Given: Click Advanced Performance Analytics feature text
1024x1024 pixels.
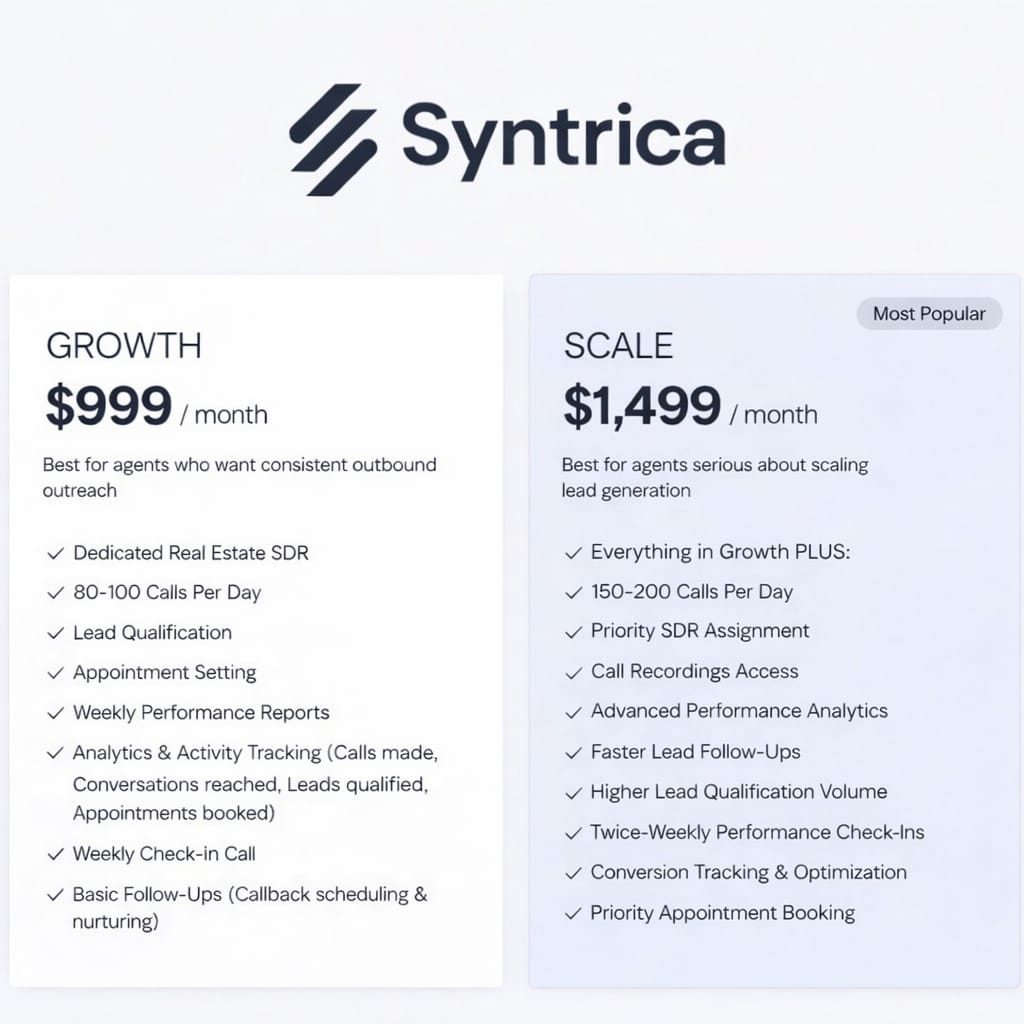Looking at the screenshot, I should tap(739, 712).
